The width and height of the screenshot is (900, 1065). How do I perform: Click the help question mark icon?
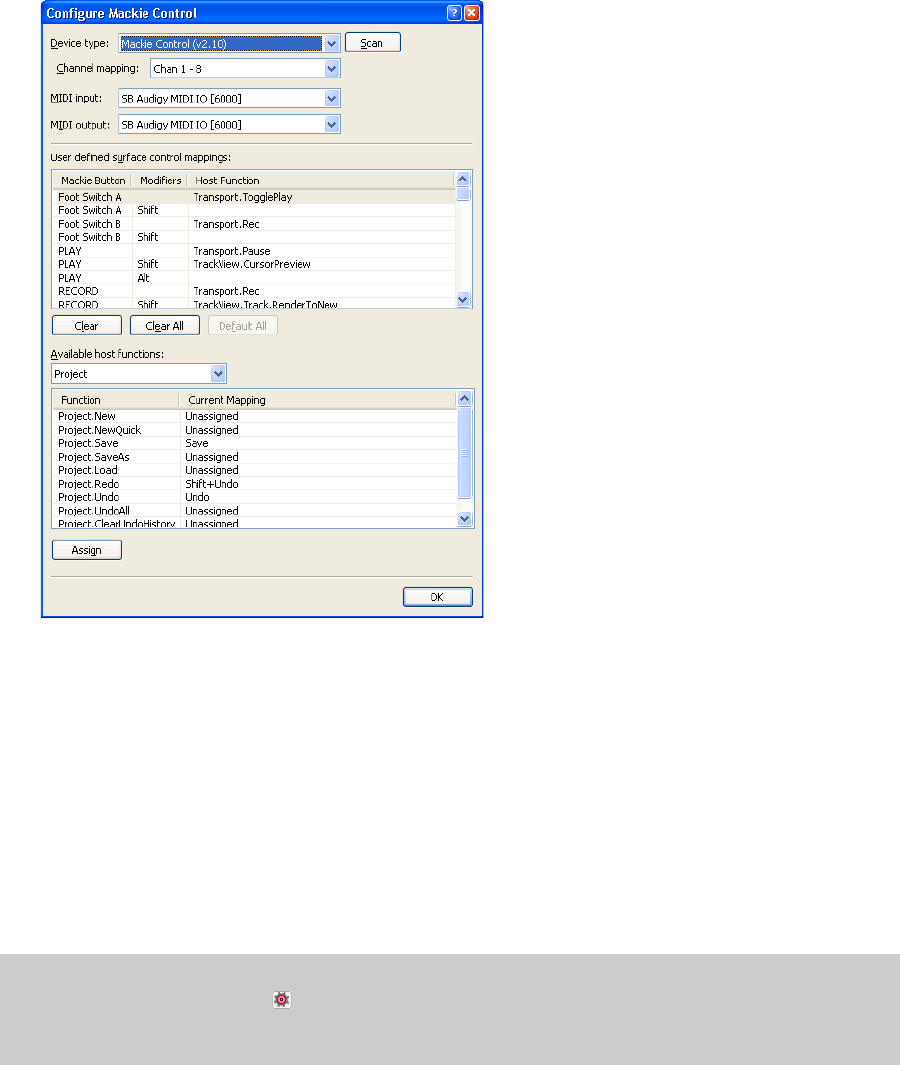454,13
